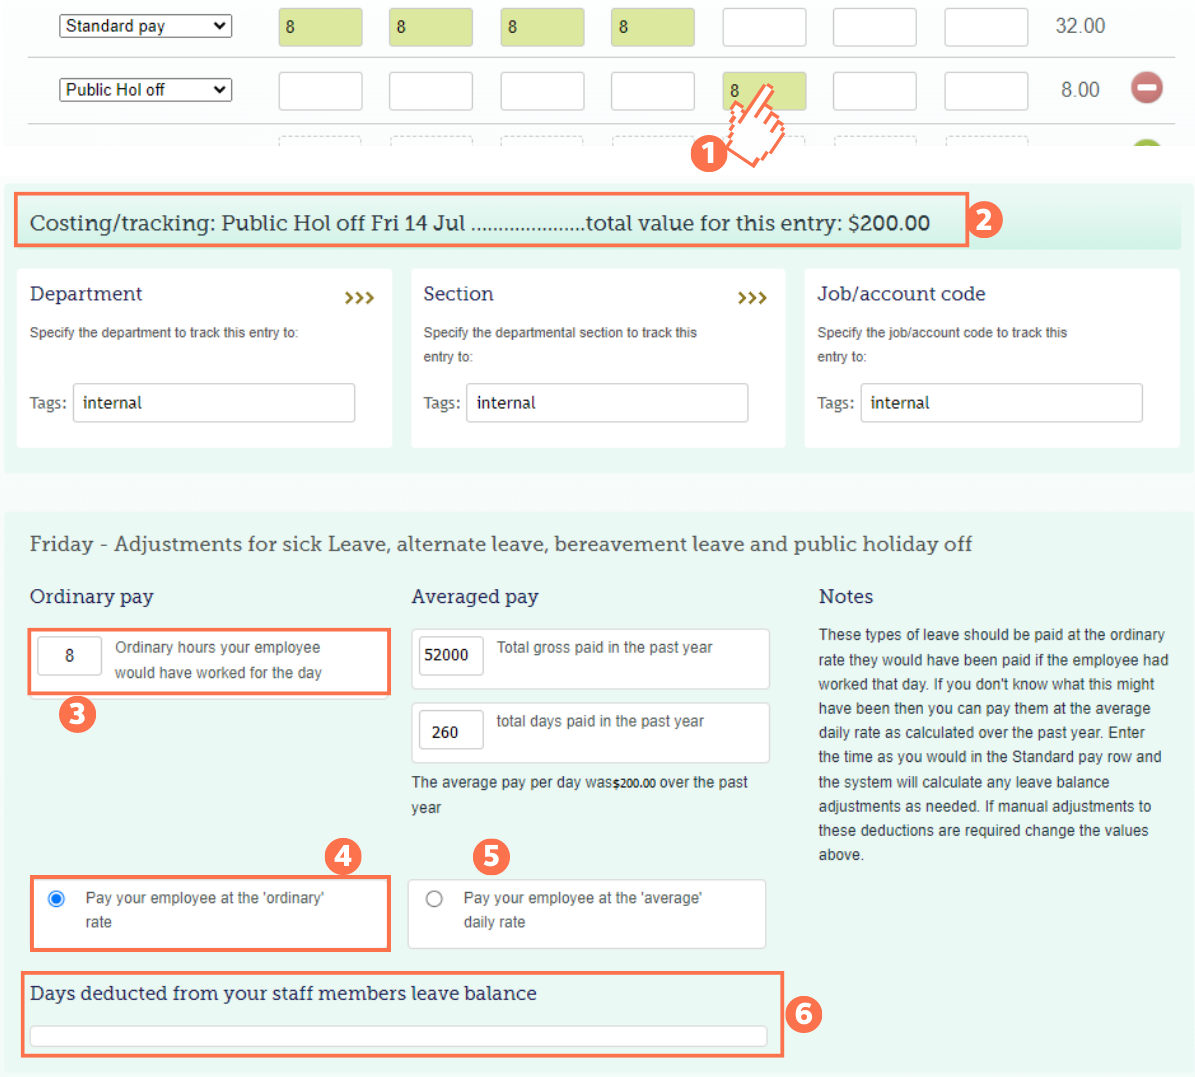
Task: Click the red remove row icon
Action: 1146,88
